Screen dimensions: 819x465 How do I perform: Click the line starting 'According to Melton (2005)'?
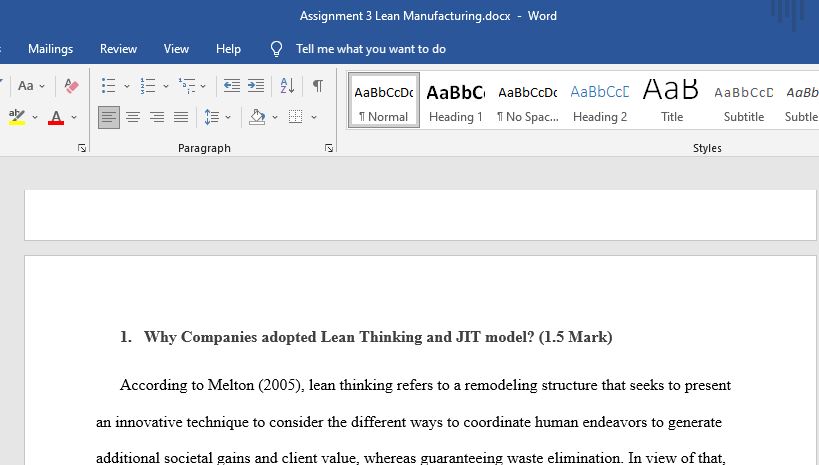coord(425,386)
